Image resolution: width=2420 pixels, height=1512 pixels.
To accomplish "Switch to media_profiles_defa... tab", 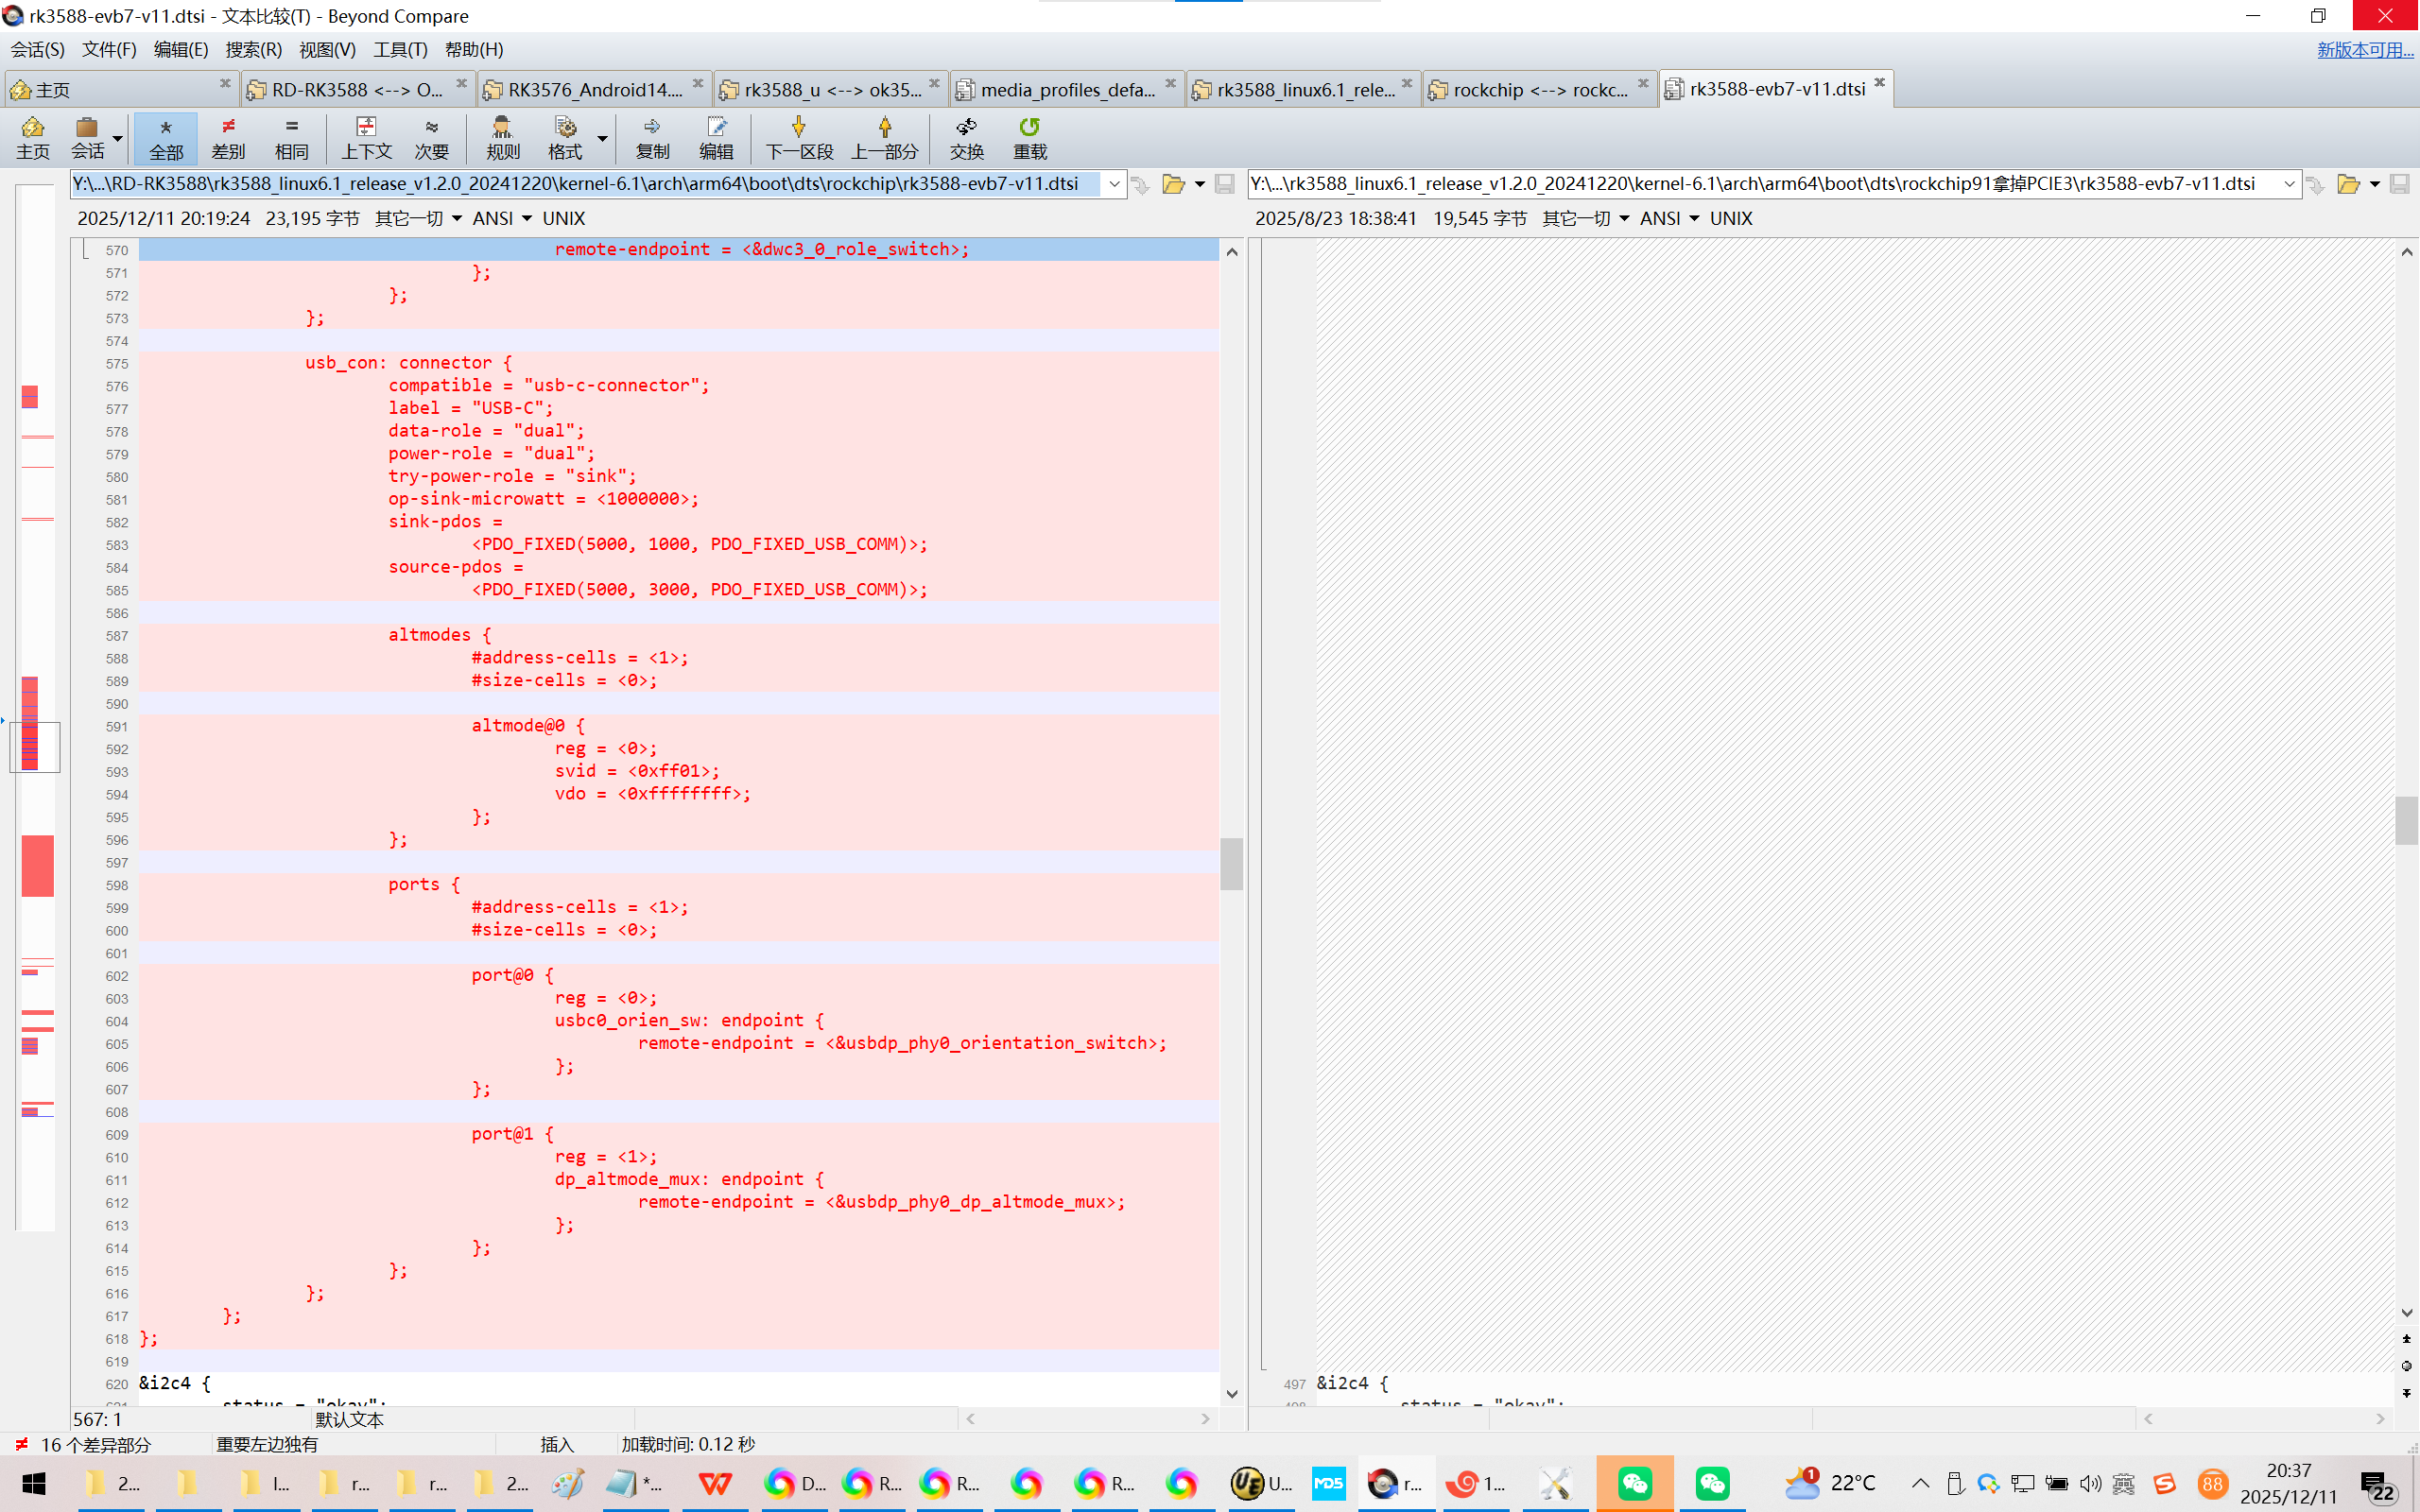I will [1066, 90].
